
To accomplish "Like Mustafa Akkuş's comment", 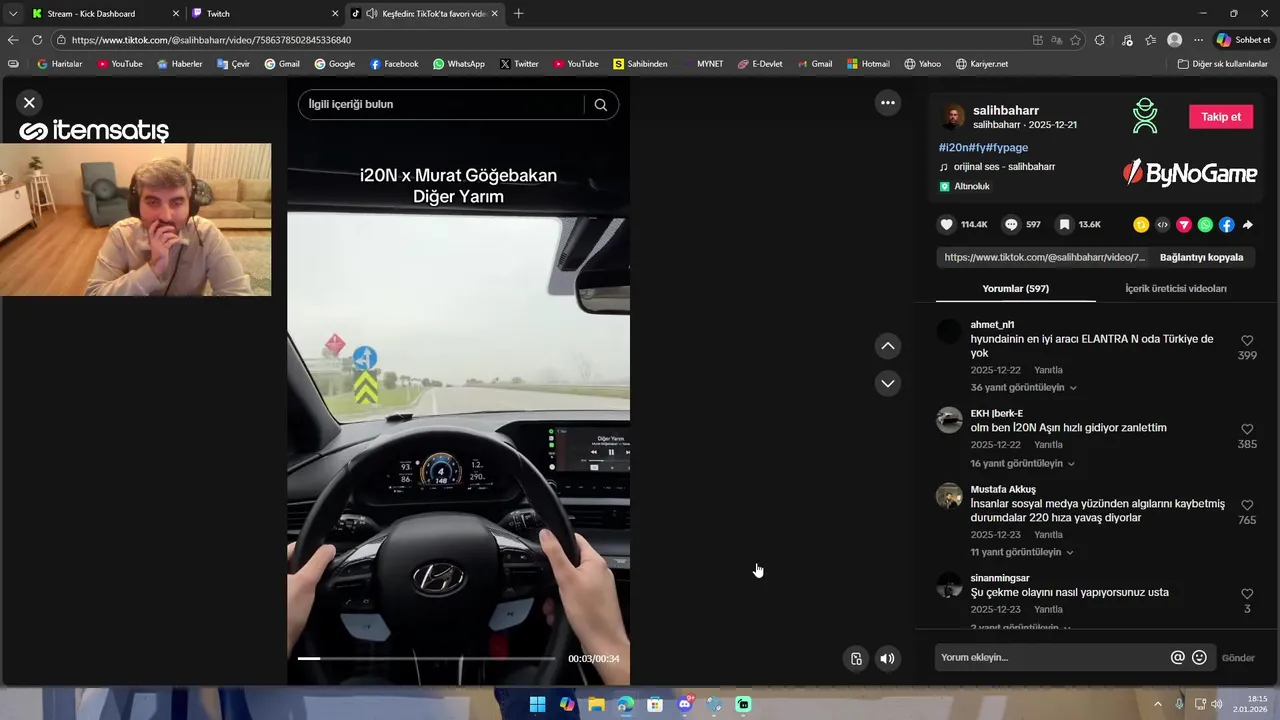I will [1247, 506].
